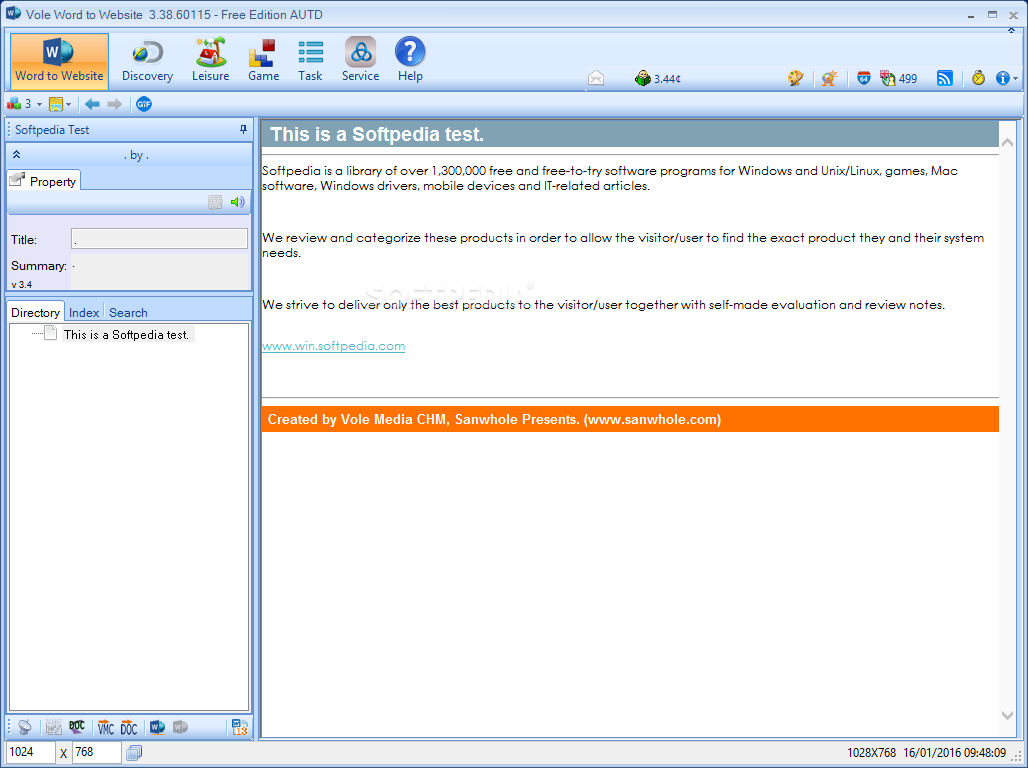Open the save disk dropdown arrow
1028x768 pixels.
click(x=68, y=104)
